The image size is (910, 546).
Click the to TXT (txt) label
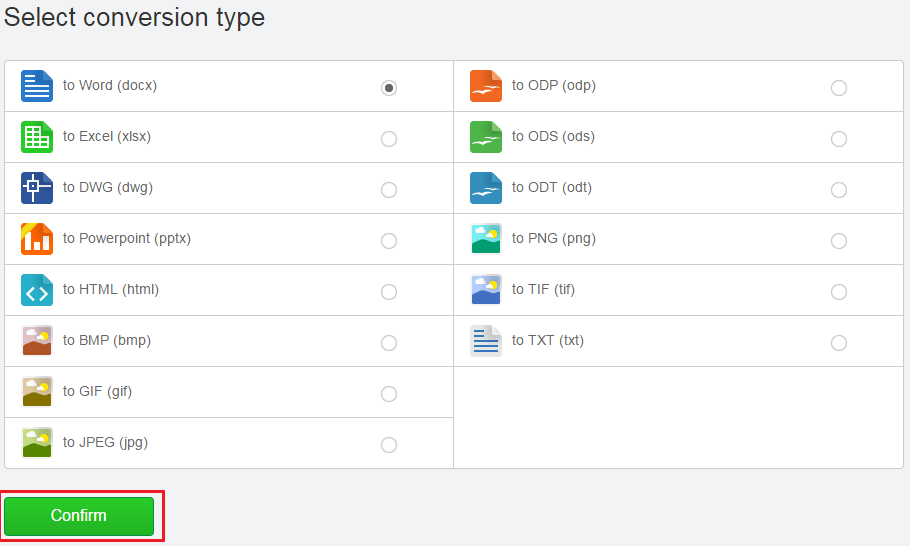[x=548, y=341]
